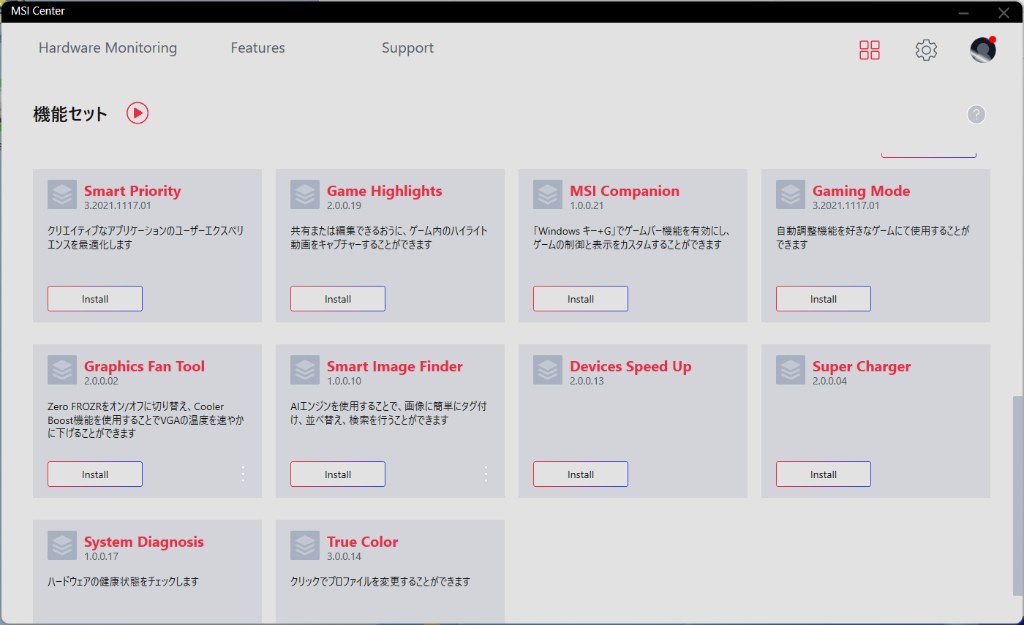Install the Game Highlights feature
Viewport: 1024px width, 625px height.
click(x=338, y=298)
